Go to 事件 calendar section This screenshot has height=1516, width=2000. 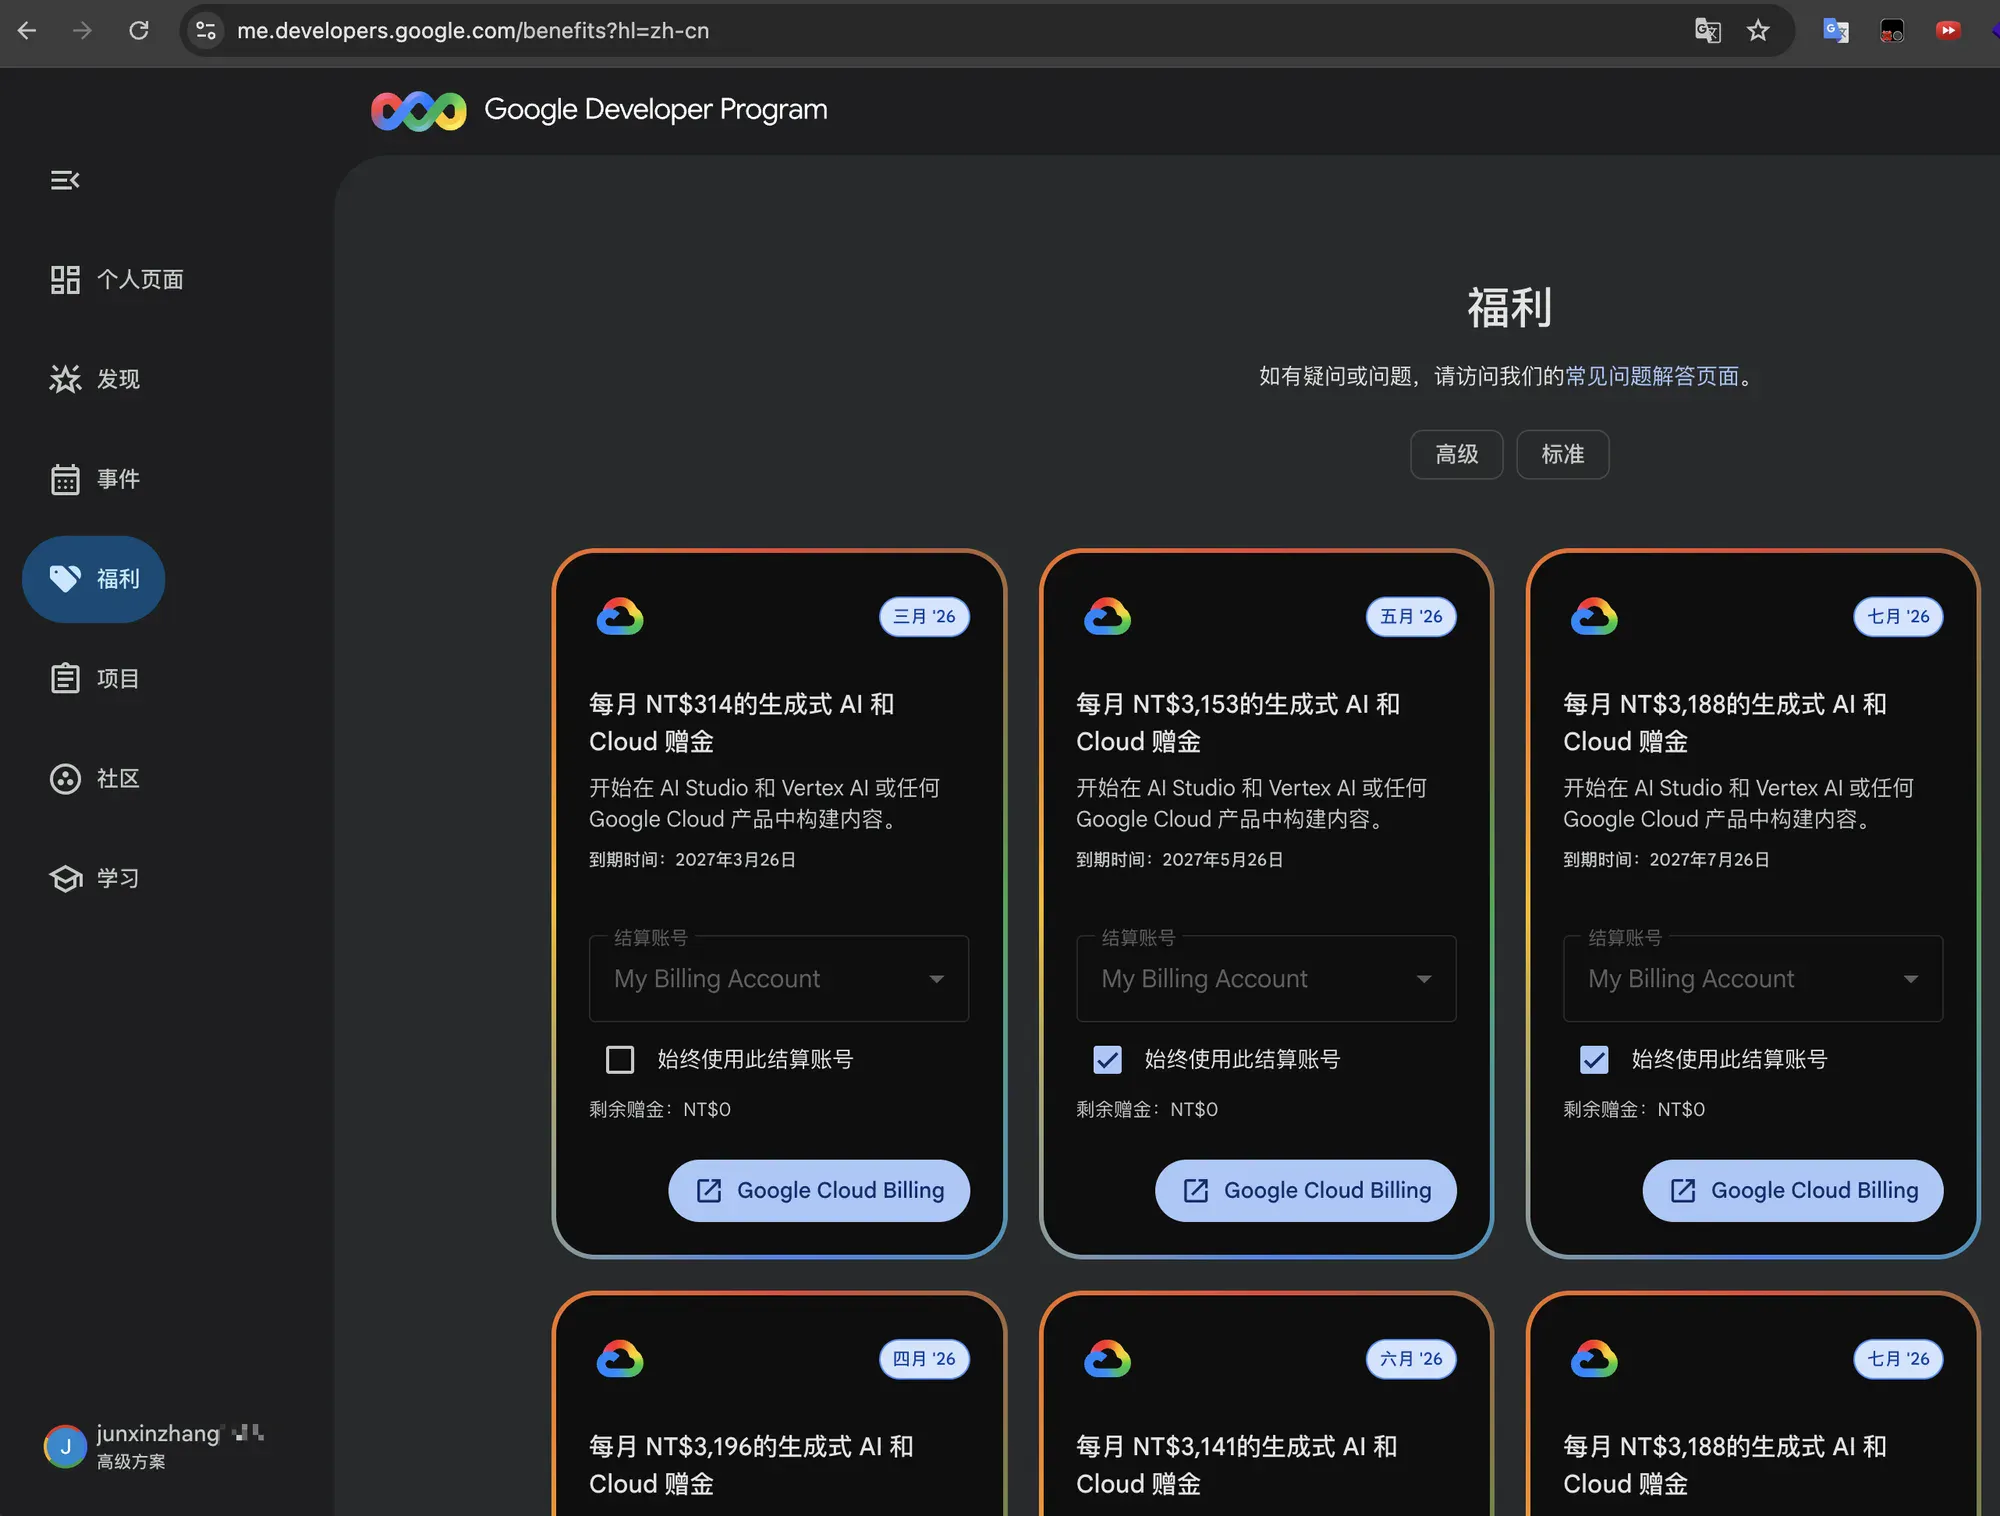[96, 479]
